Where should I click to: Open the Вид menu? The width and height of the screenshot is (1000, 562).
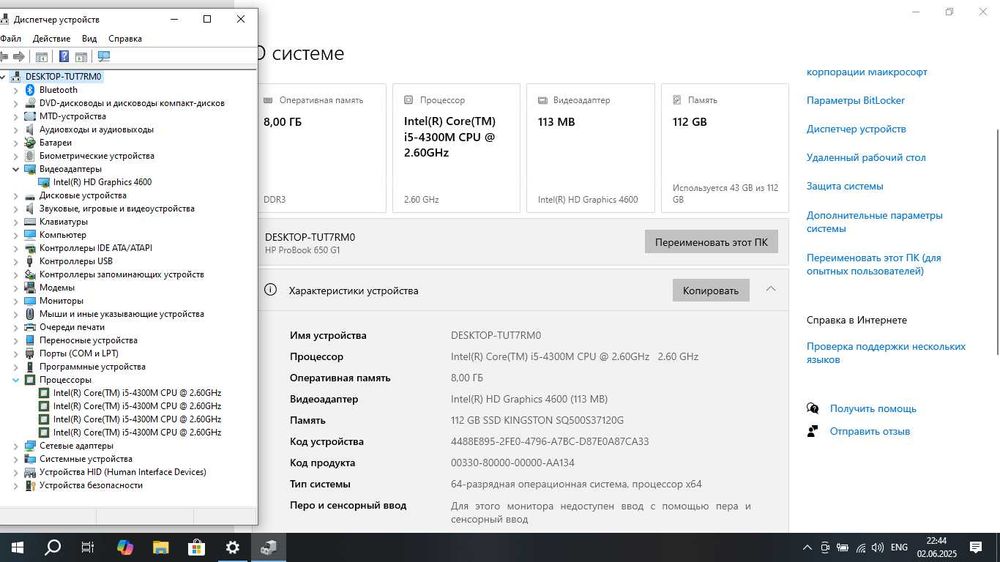[x=89, y=38]
